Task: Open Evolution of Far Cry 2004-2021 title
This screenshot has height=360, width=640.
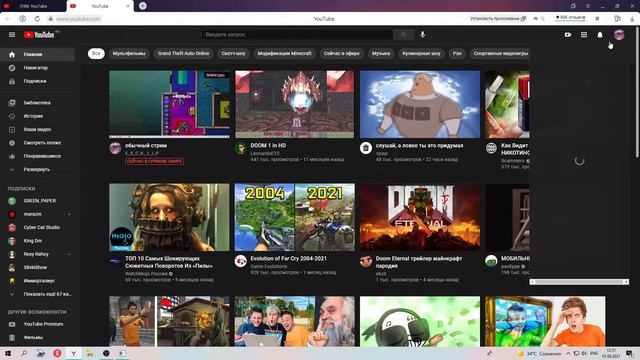Action: [289, 258]
